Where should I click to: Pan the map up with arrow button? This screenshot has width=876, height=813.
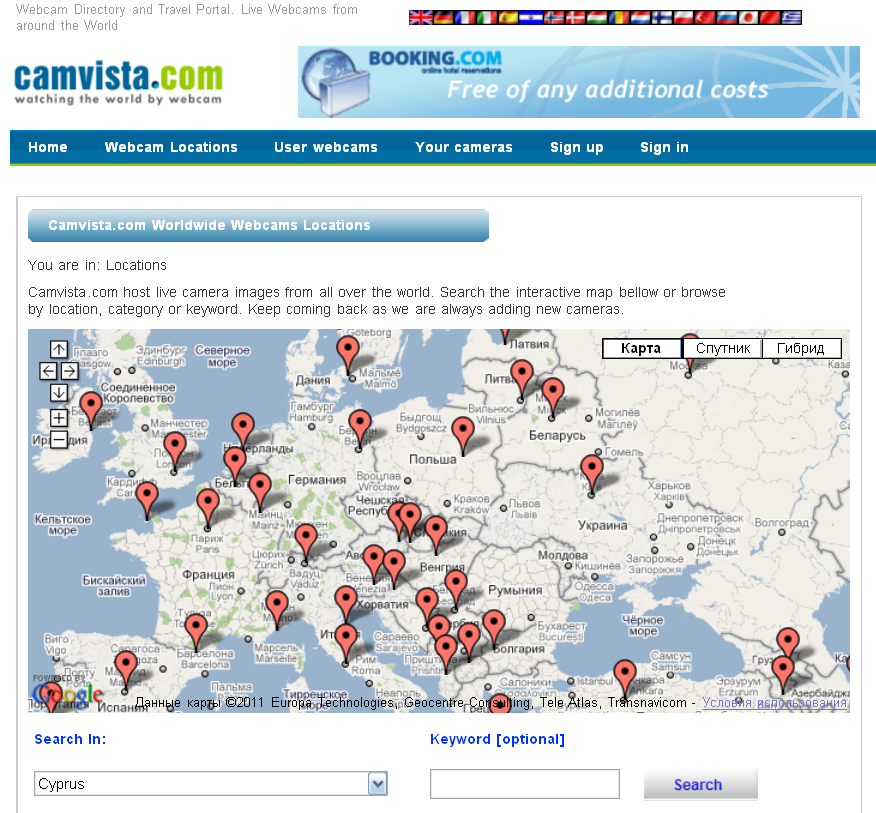point(59,349)
